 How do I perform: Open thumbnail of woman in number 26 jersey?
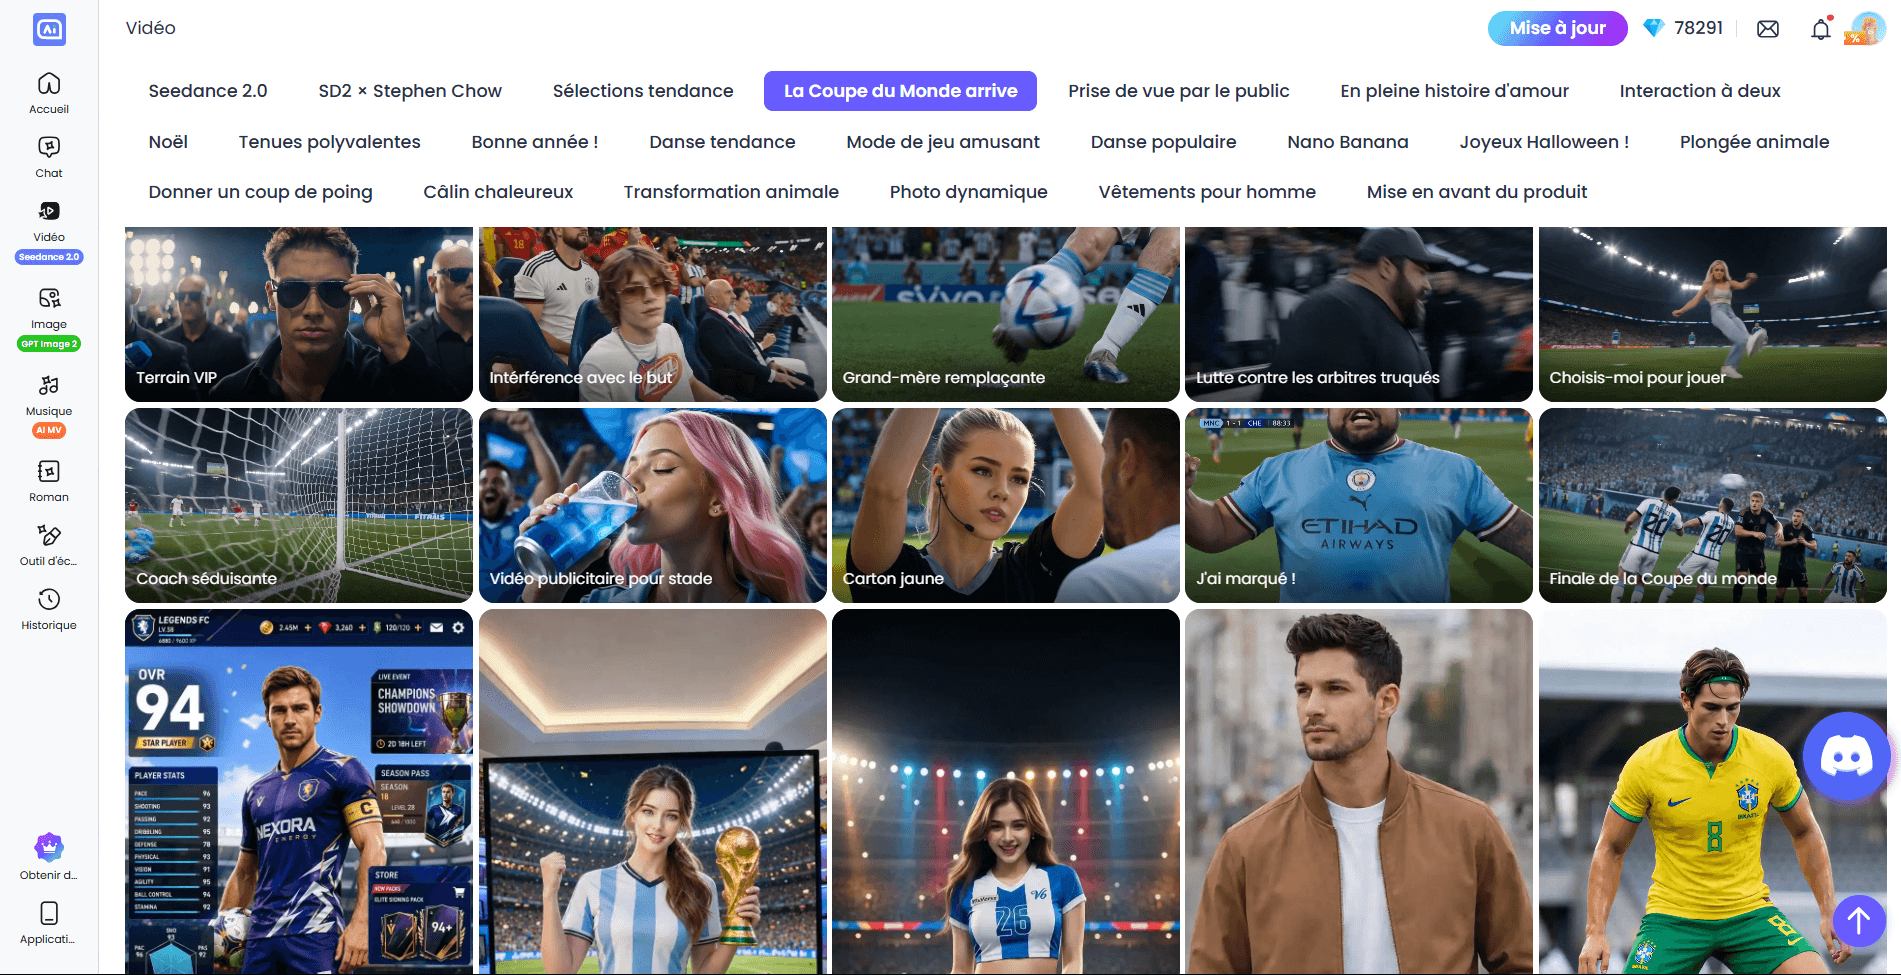pos(1006,791)
